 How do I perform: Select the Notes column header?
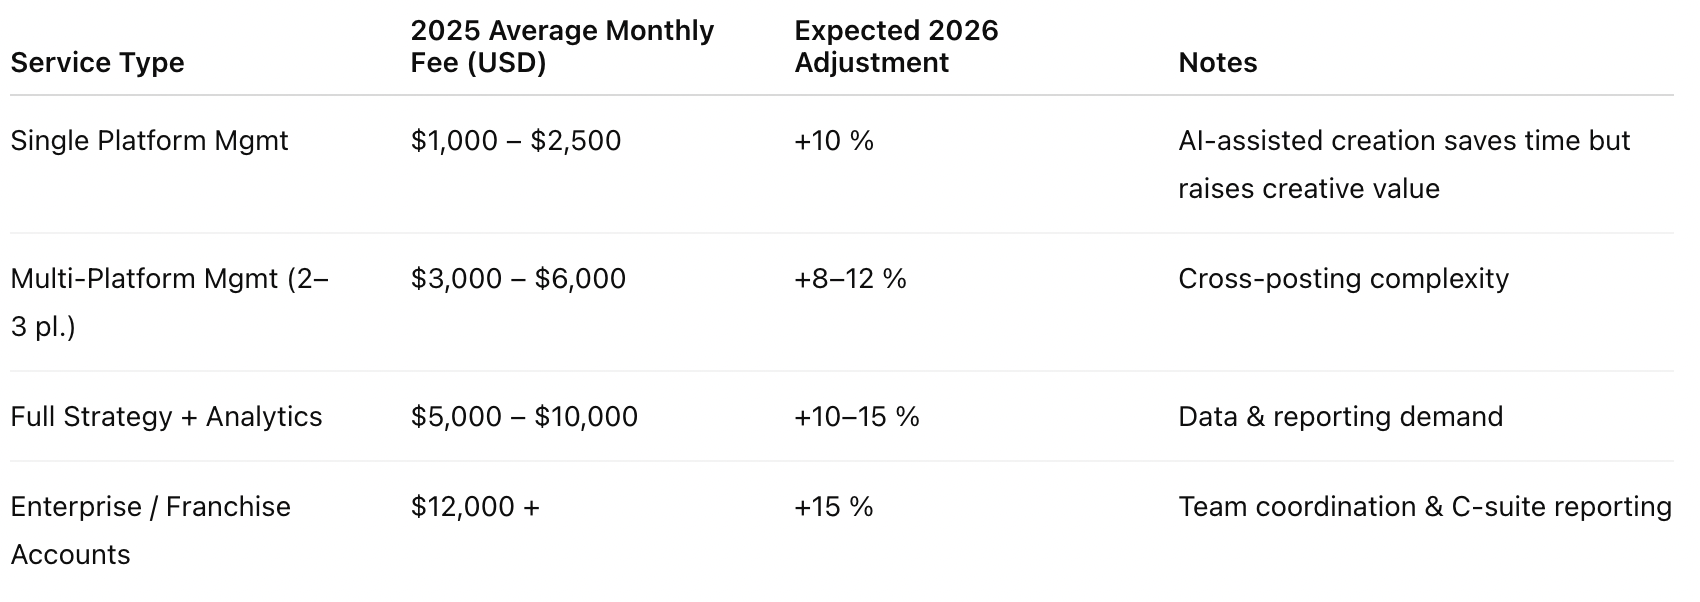[x=1218, y=62]
